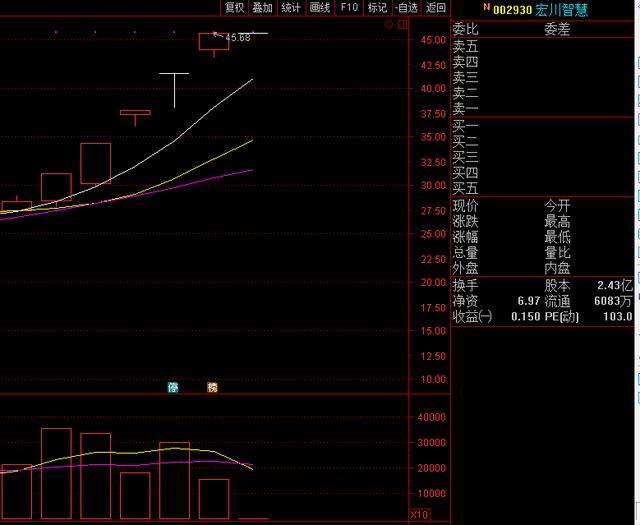Click the 卖四 order row
The width and height of the screenshot is (640, 525).
543,62
